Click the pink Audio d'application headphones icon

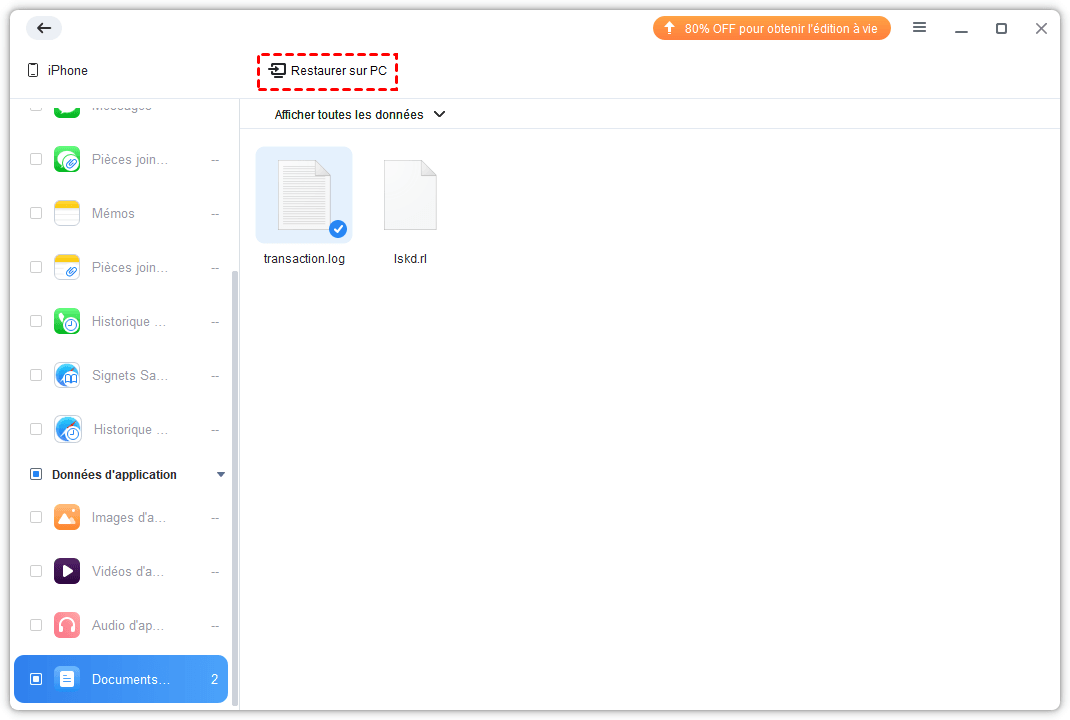67,625
